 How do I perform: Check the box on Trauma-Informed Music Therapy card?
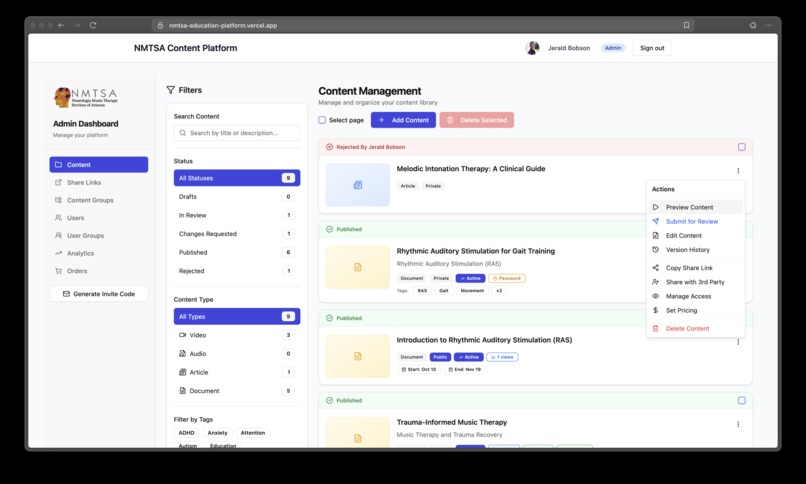(x=742, y=400)
